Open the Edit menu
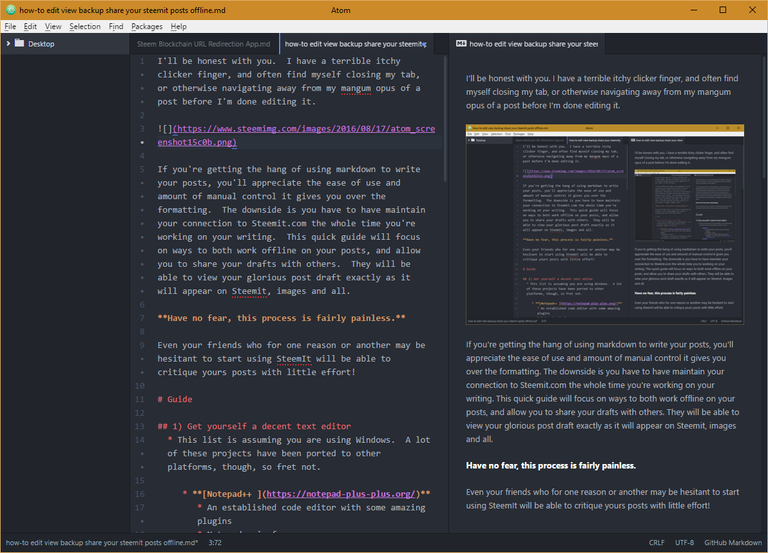The height and width of the screenshot is (553, 768). click(30, 26)
